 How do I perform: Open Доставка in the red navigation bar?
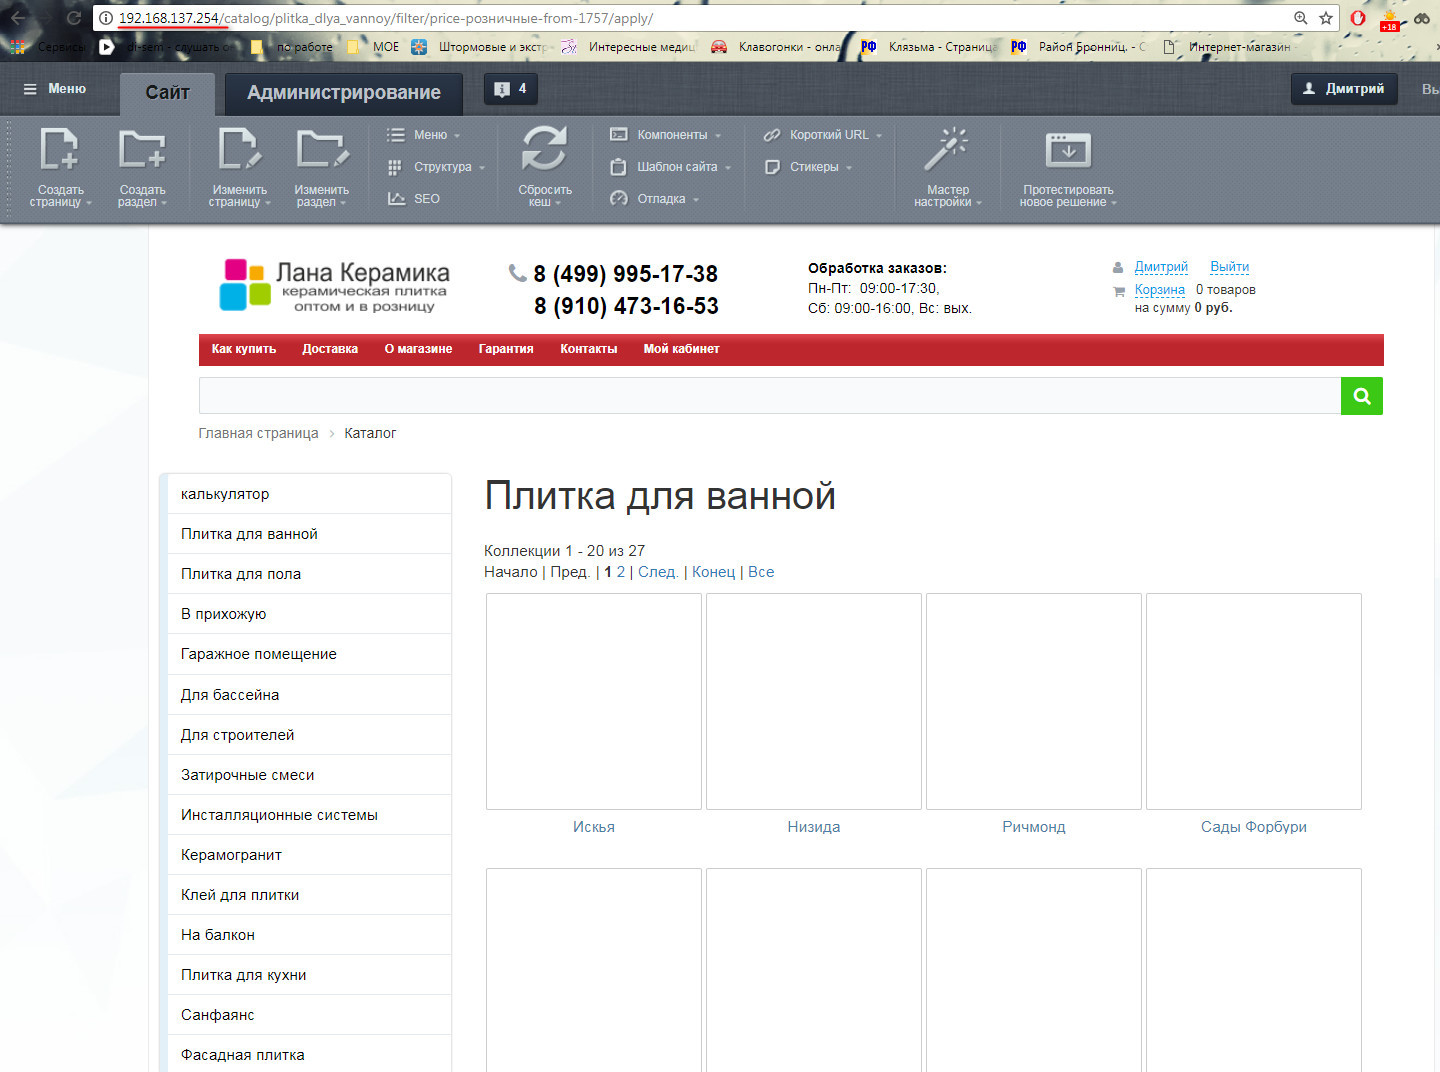point(330,349)
